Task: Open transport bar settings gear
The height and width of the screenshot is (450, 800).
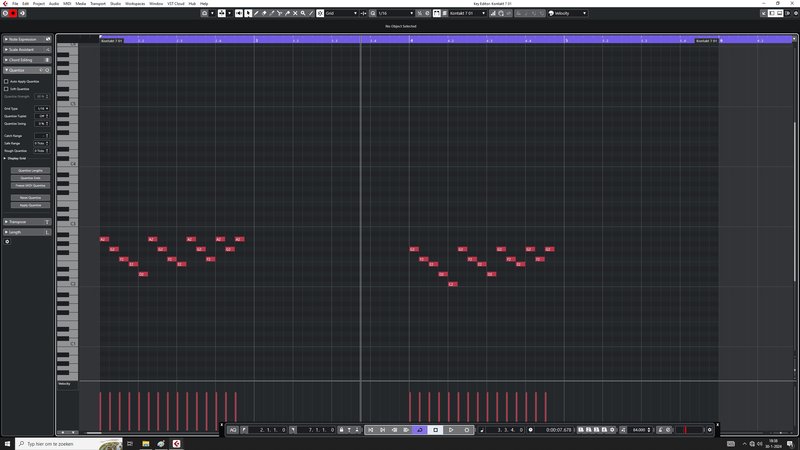Action: pyautogui.click(x=710, y=430)
